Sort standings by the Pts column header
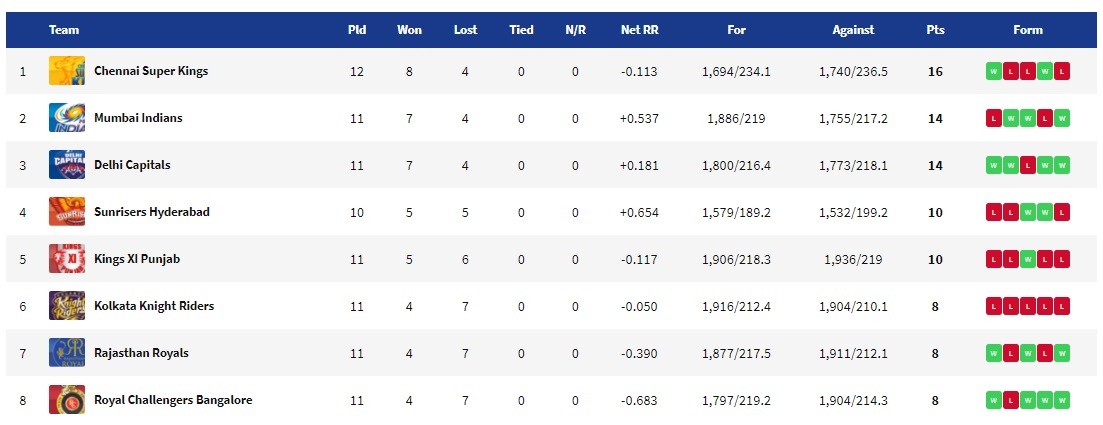Screen dimensions: 1103x425 (x=935, y=30)
